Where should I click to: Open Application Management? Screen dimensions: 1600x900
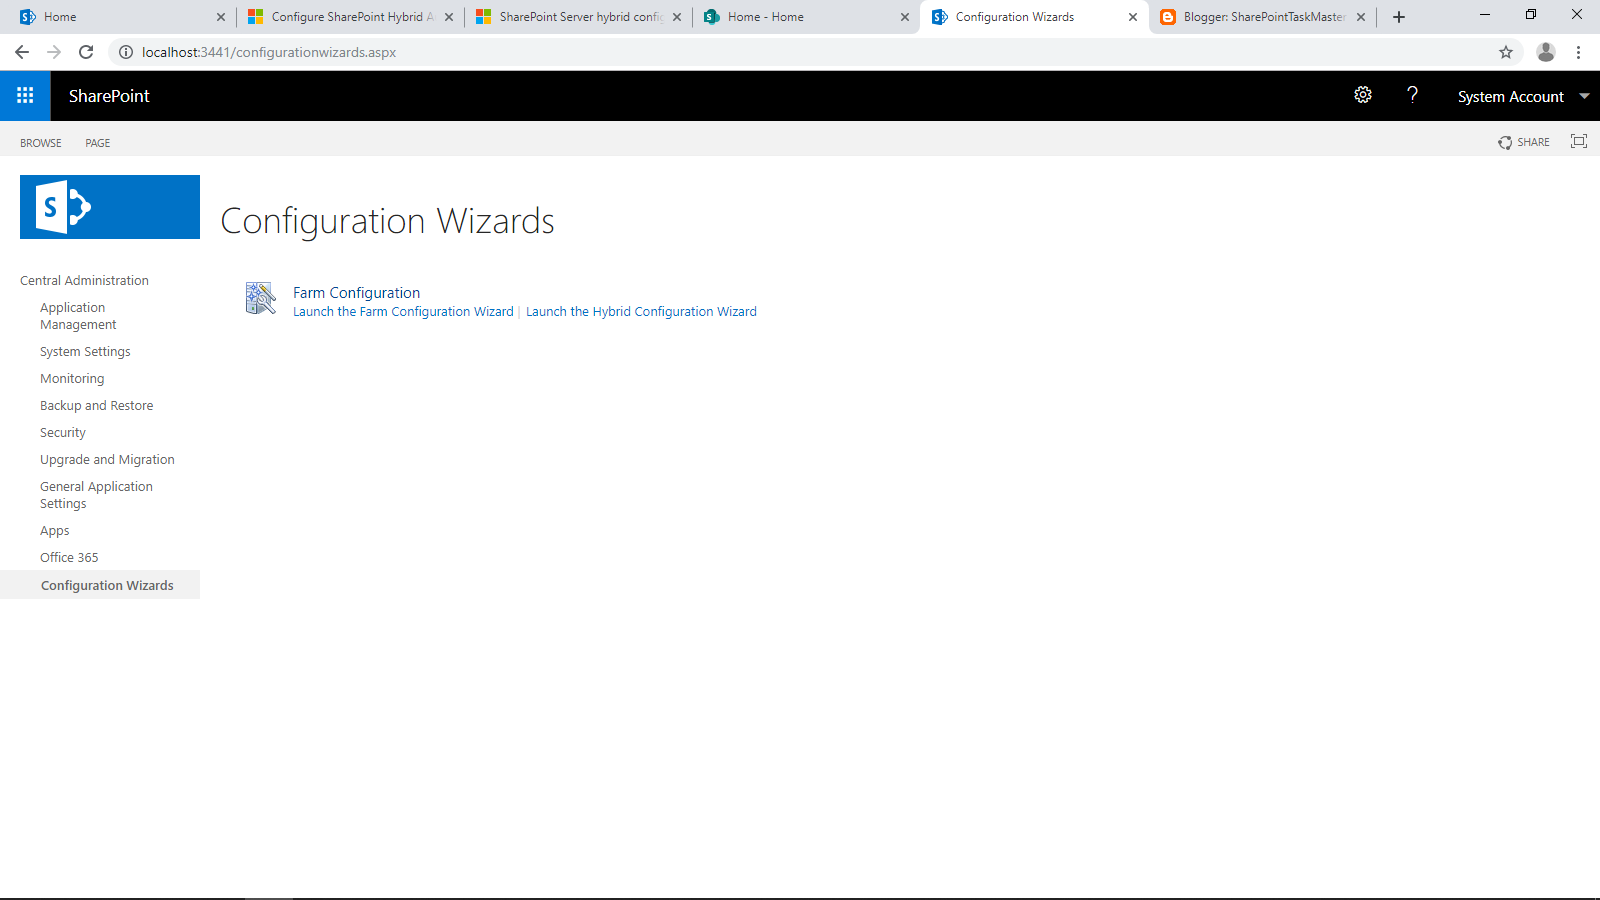(x=78, y=316)
